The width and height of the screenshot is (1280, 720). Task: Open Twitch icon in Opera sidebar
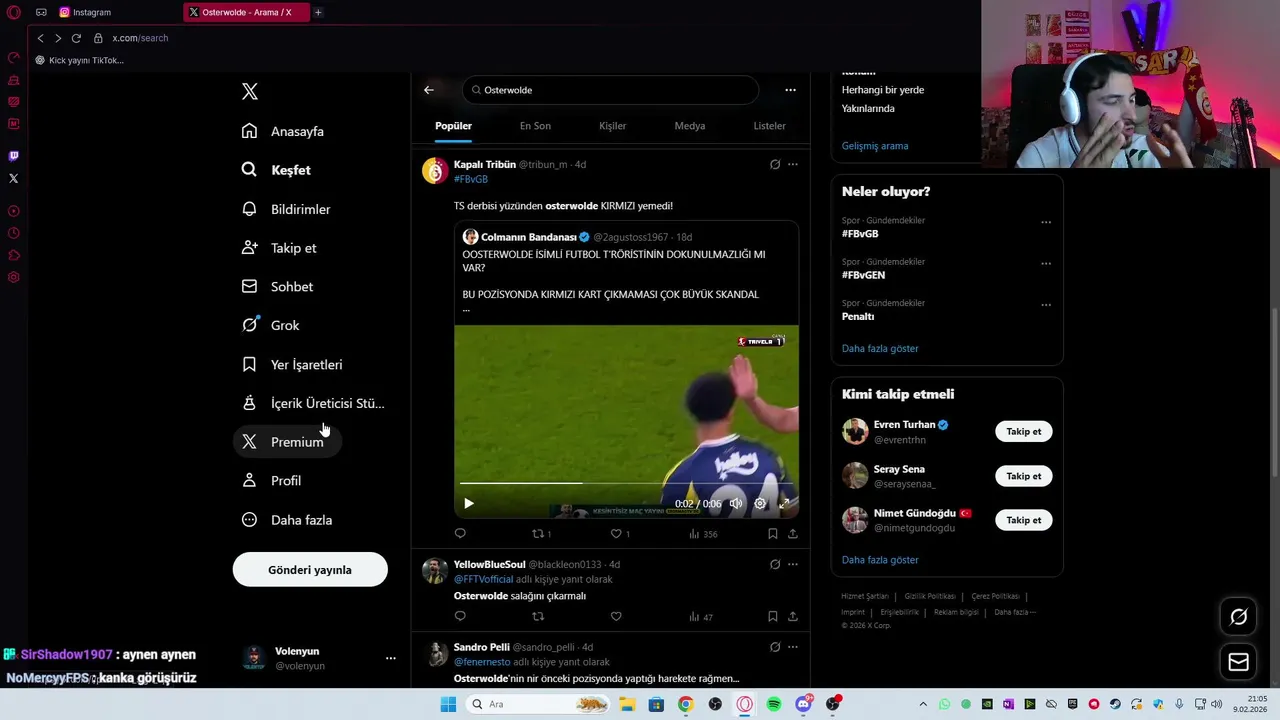tap(13, 156)
